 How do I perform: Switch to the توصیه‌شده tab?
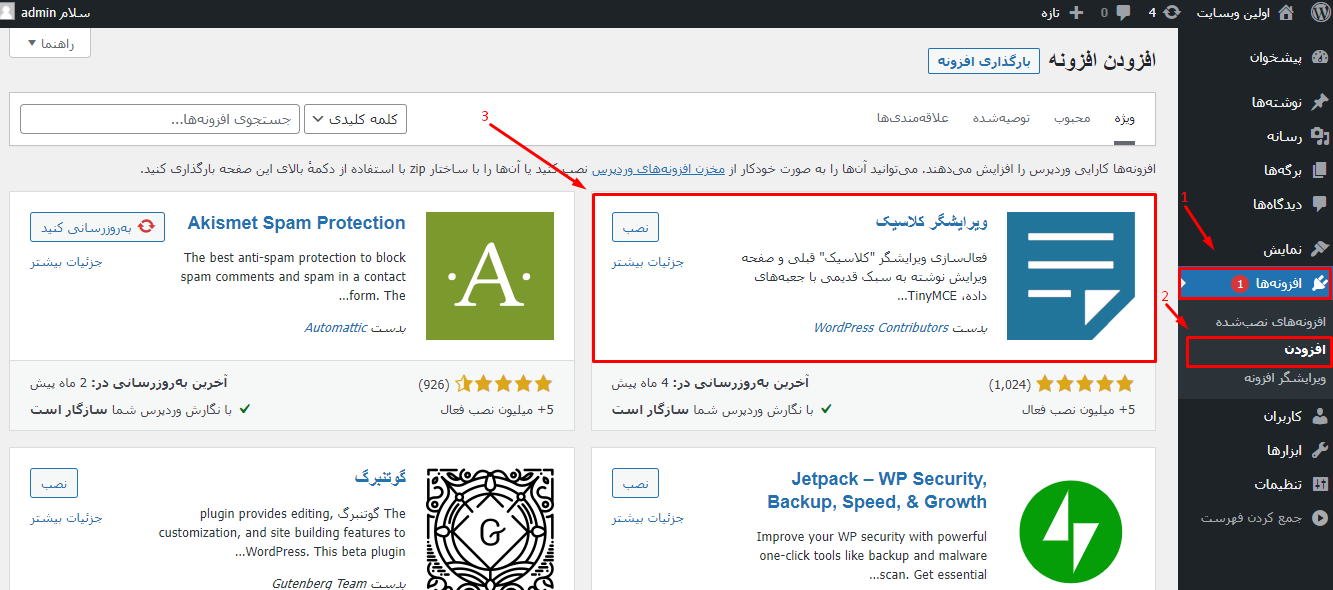1002,118
